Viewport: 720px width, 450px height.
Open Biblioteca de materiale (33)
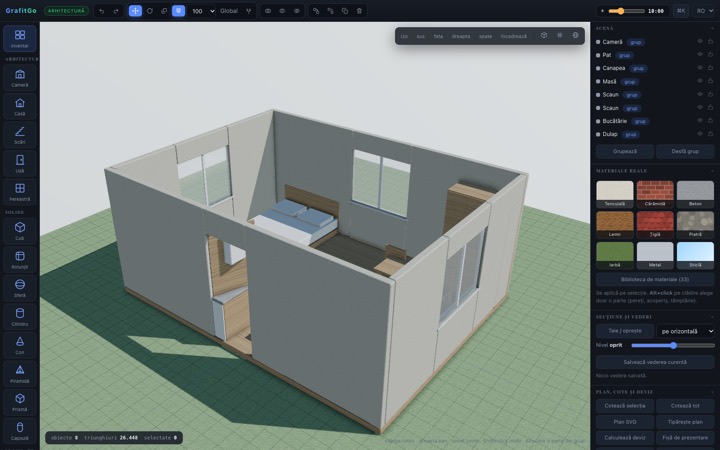(655, 279)
